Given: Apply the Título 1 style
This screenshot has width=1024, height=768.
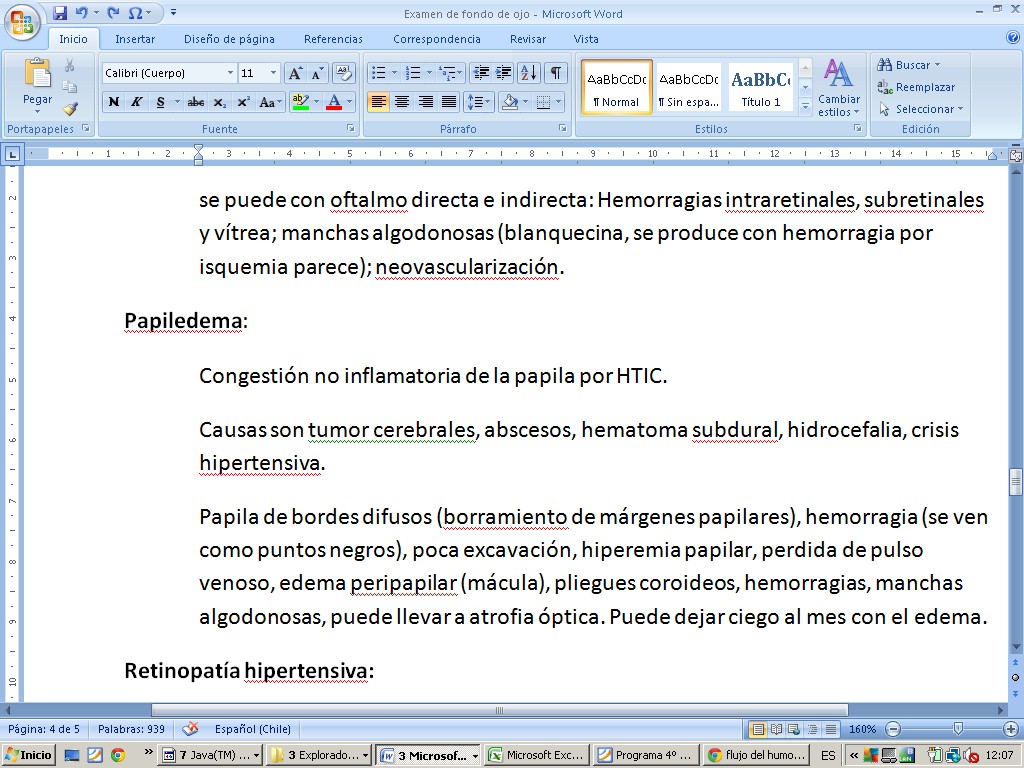Looking at the screenshot, I should 761,87.
